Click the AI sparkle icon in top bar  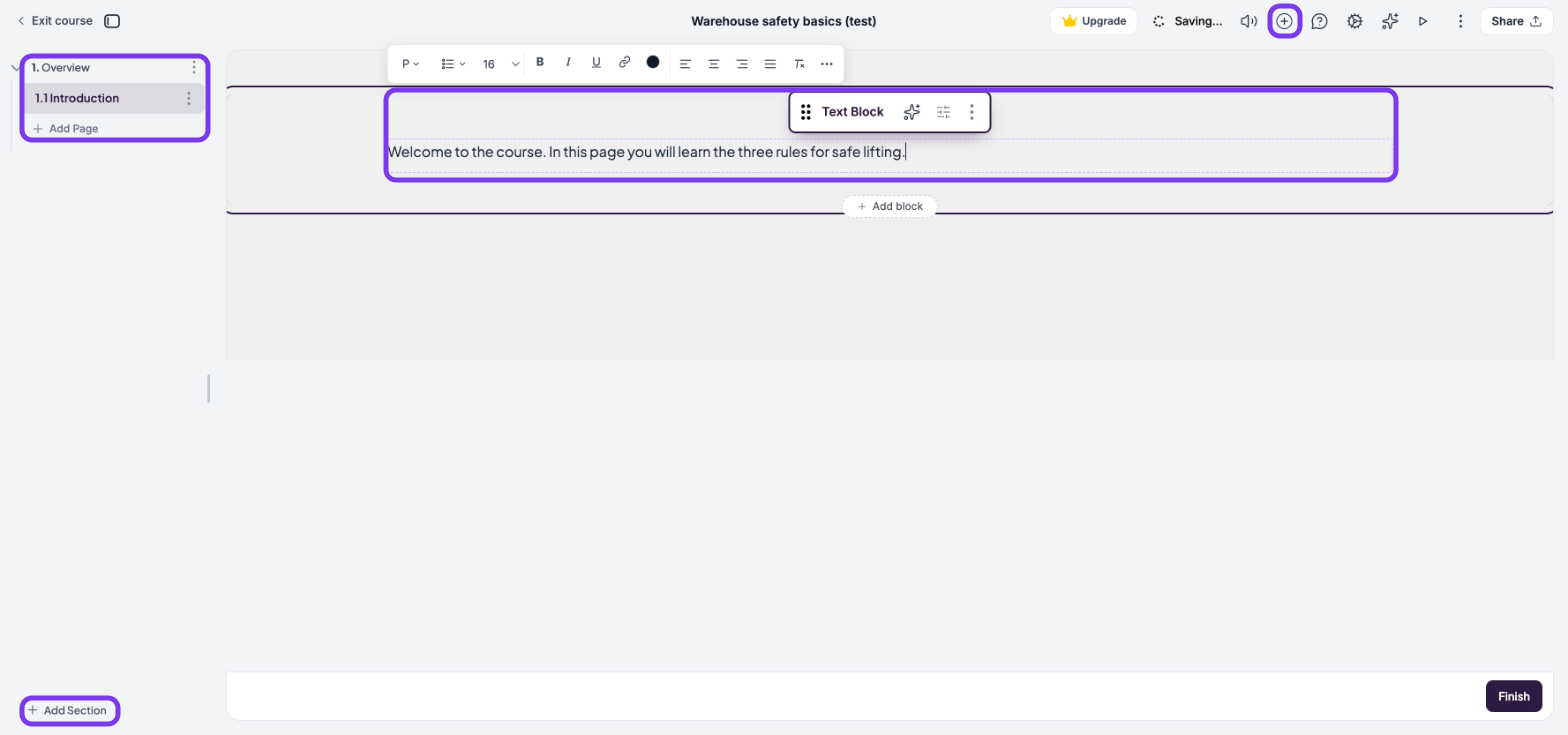pyautogui.click(x=1389, y=21)
